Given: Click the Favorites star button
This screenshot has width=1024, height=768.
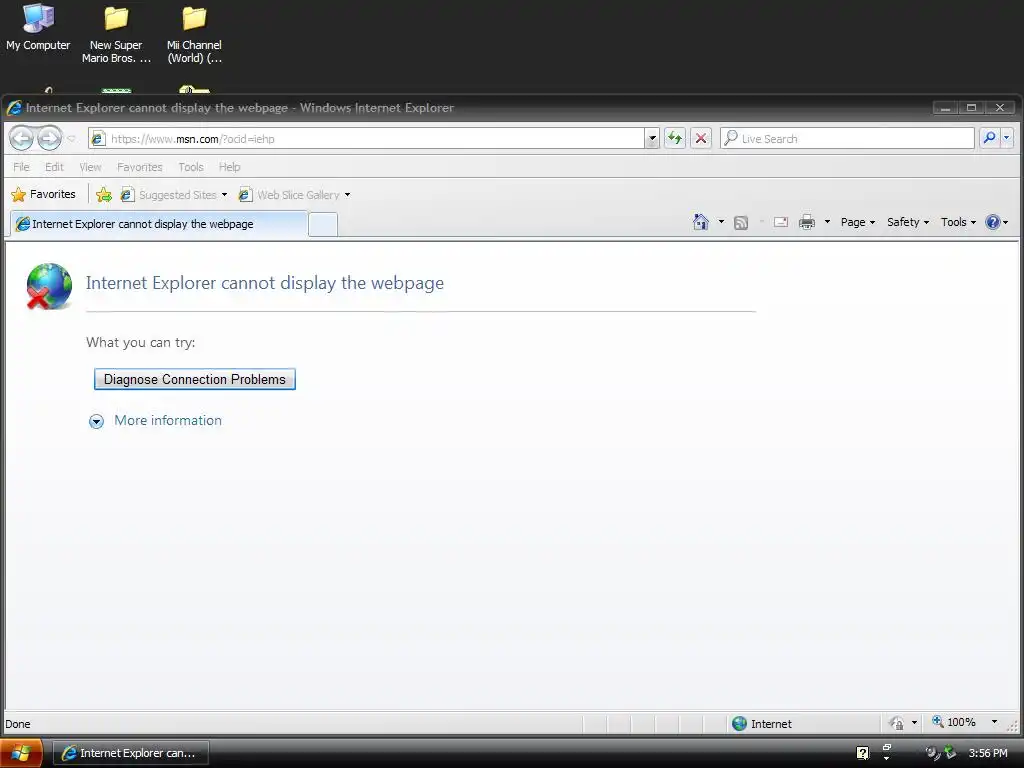Looking at the screenshot, I should [44, 194].
